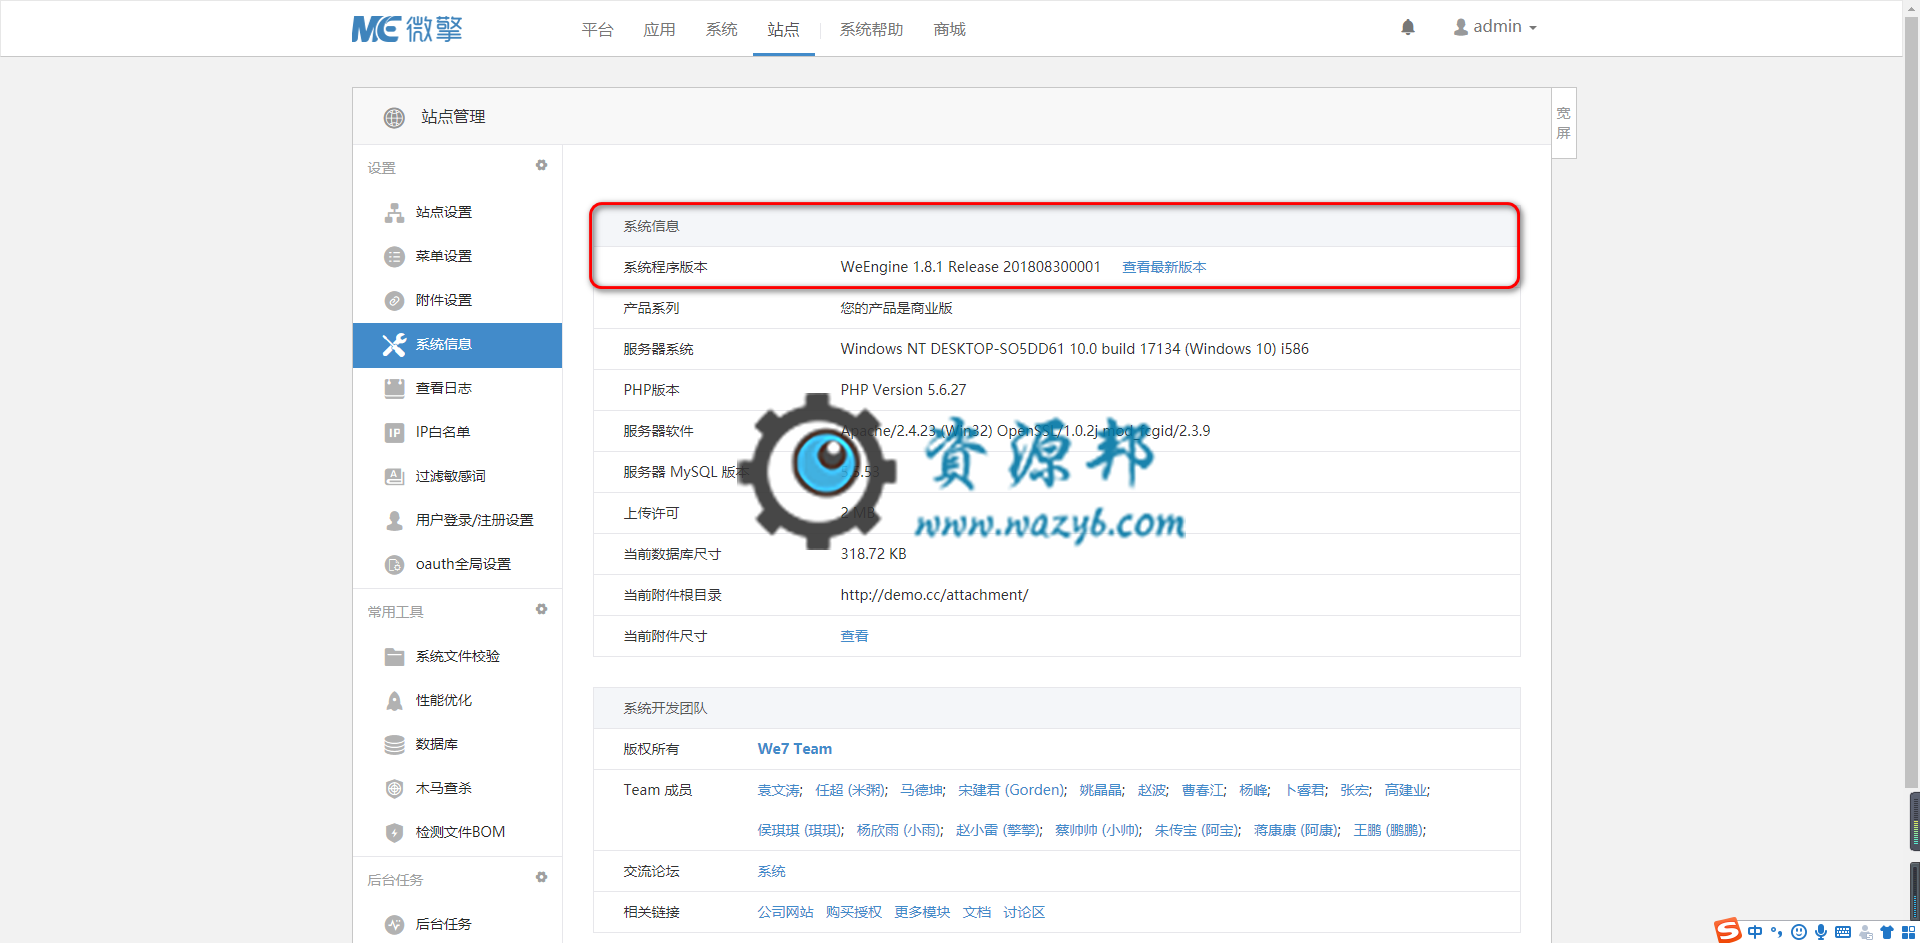Screen dimensions: 1920x943
Task: Collapse the 设置 section gear
Action: click(541, 165)
